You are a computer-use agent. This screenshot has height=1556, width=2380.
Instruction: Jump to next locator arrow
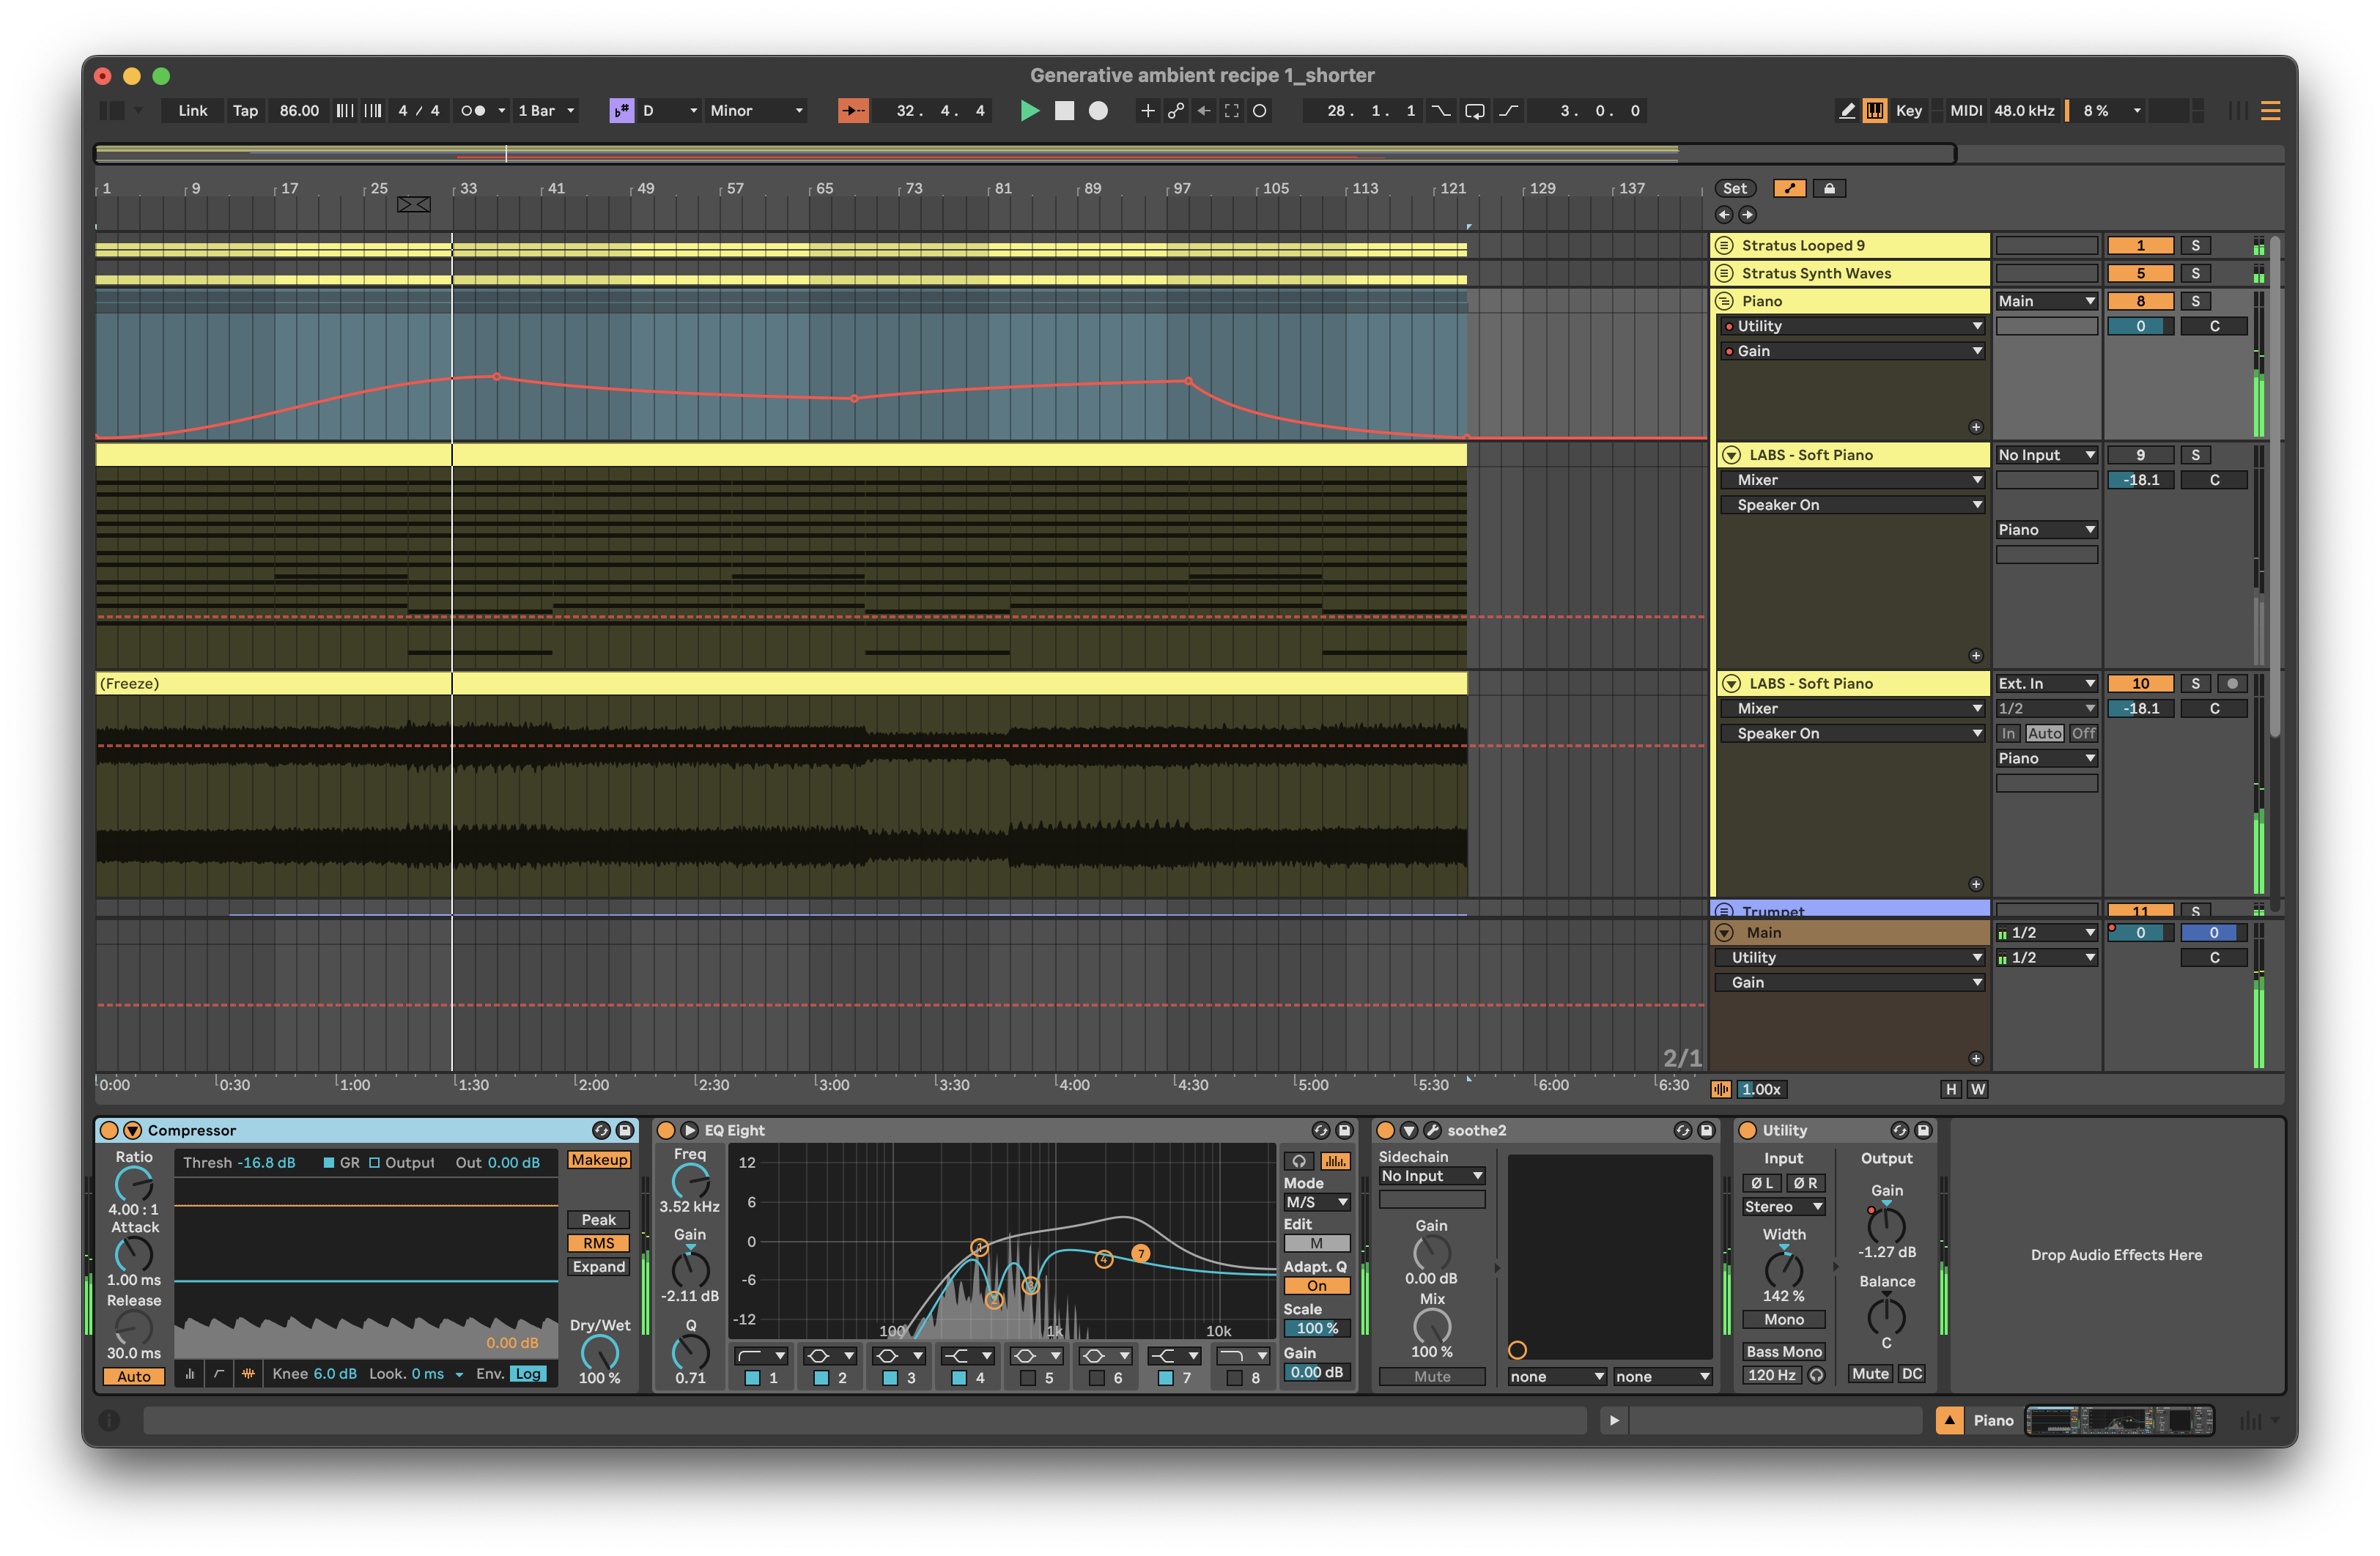coord(1747,214)
